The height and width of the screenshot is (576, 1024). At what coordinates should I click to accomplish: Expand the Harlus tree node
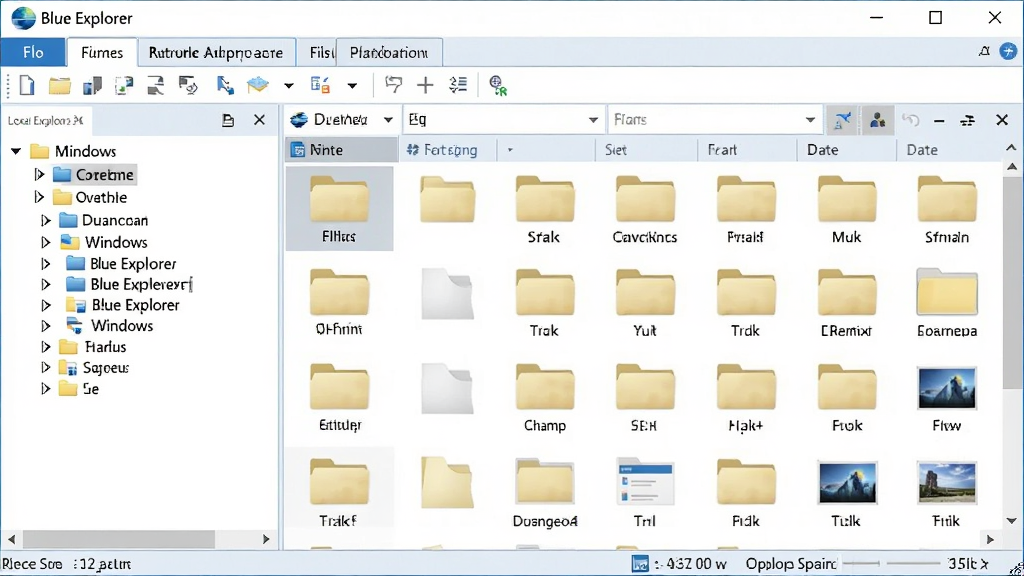tap(46, 347)
